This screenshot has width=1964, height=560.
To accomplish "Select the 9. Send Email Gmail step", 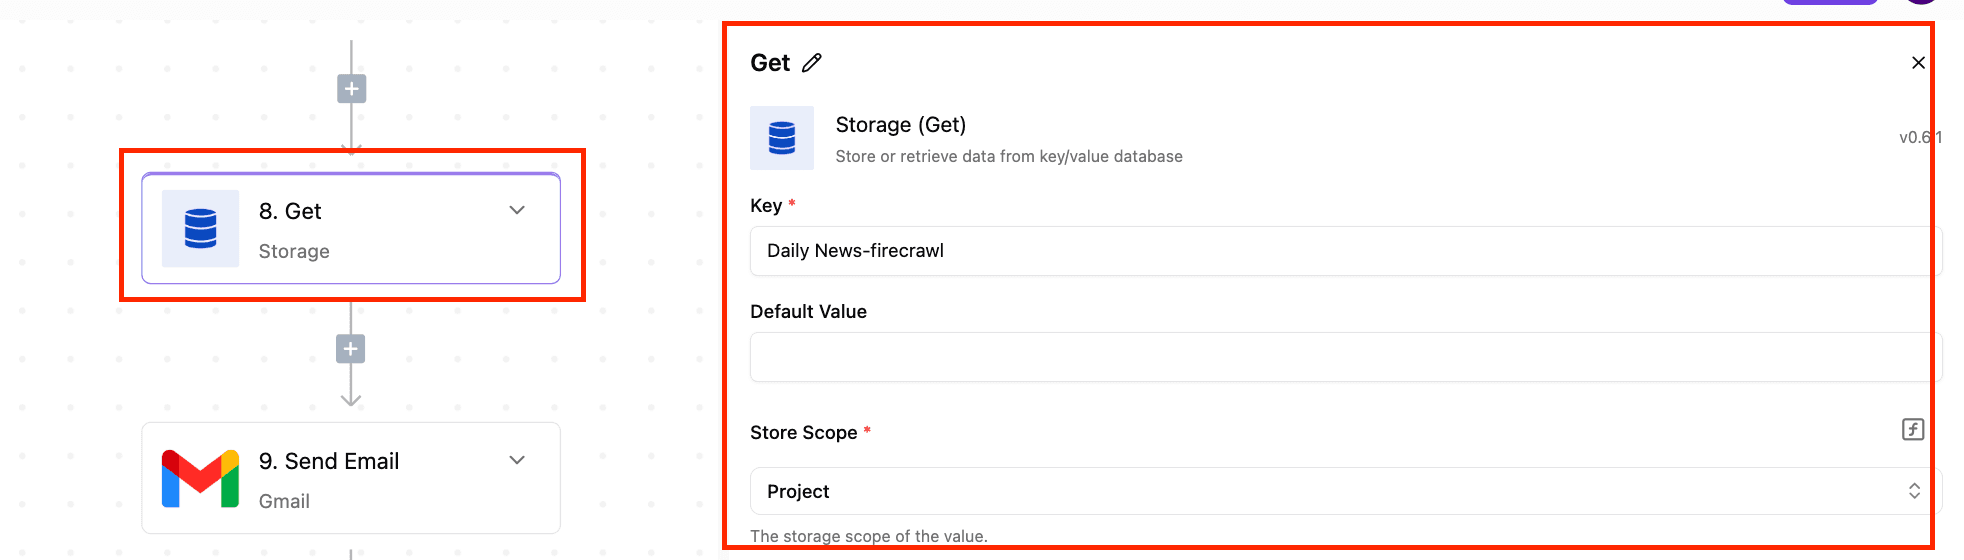I will click(351, 478).
